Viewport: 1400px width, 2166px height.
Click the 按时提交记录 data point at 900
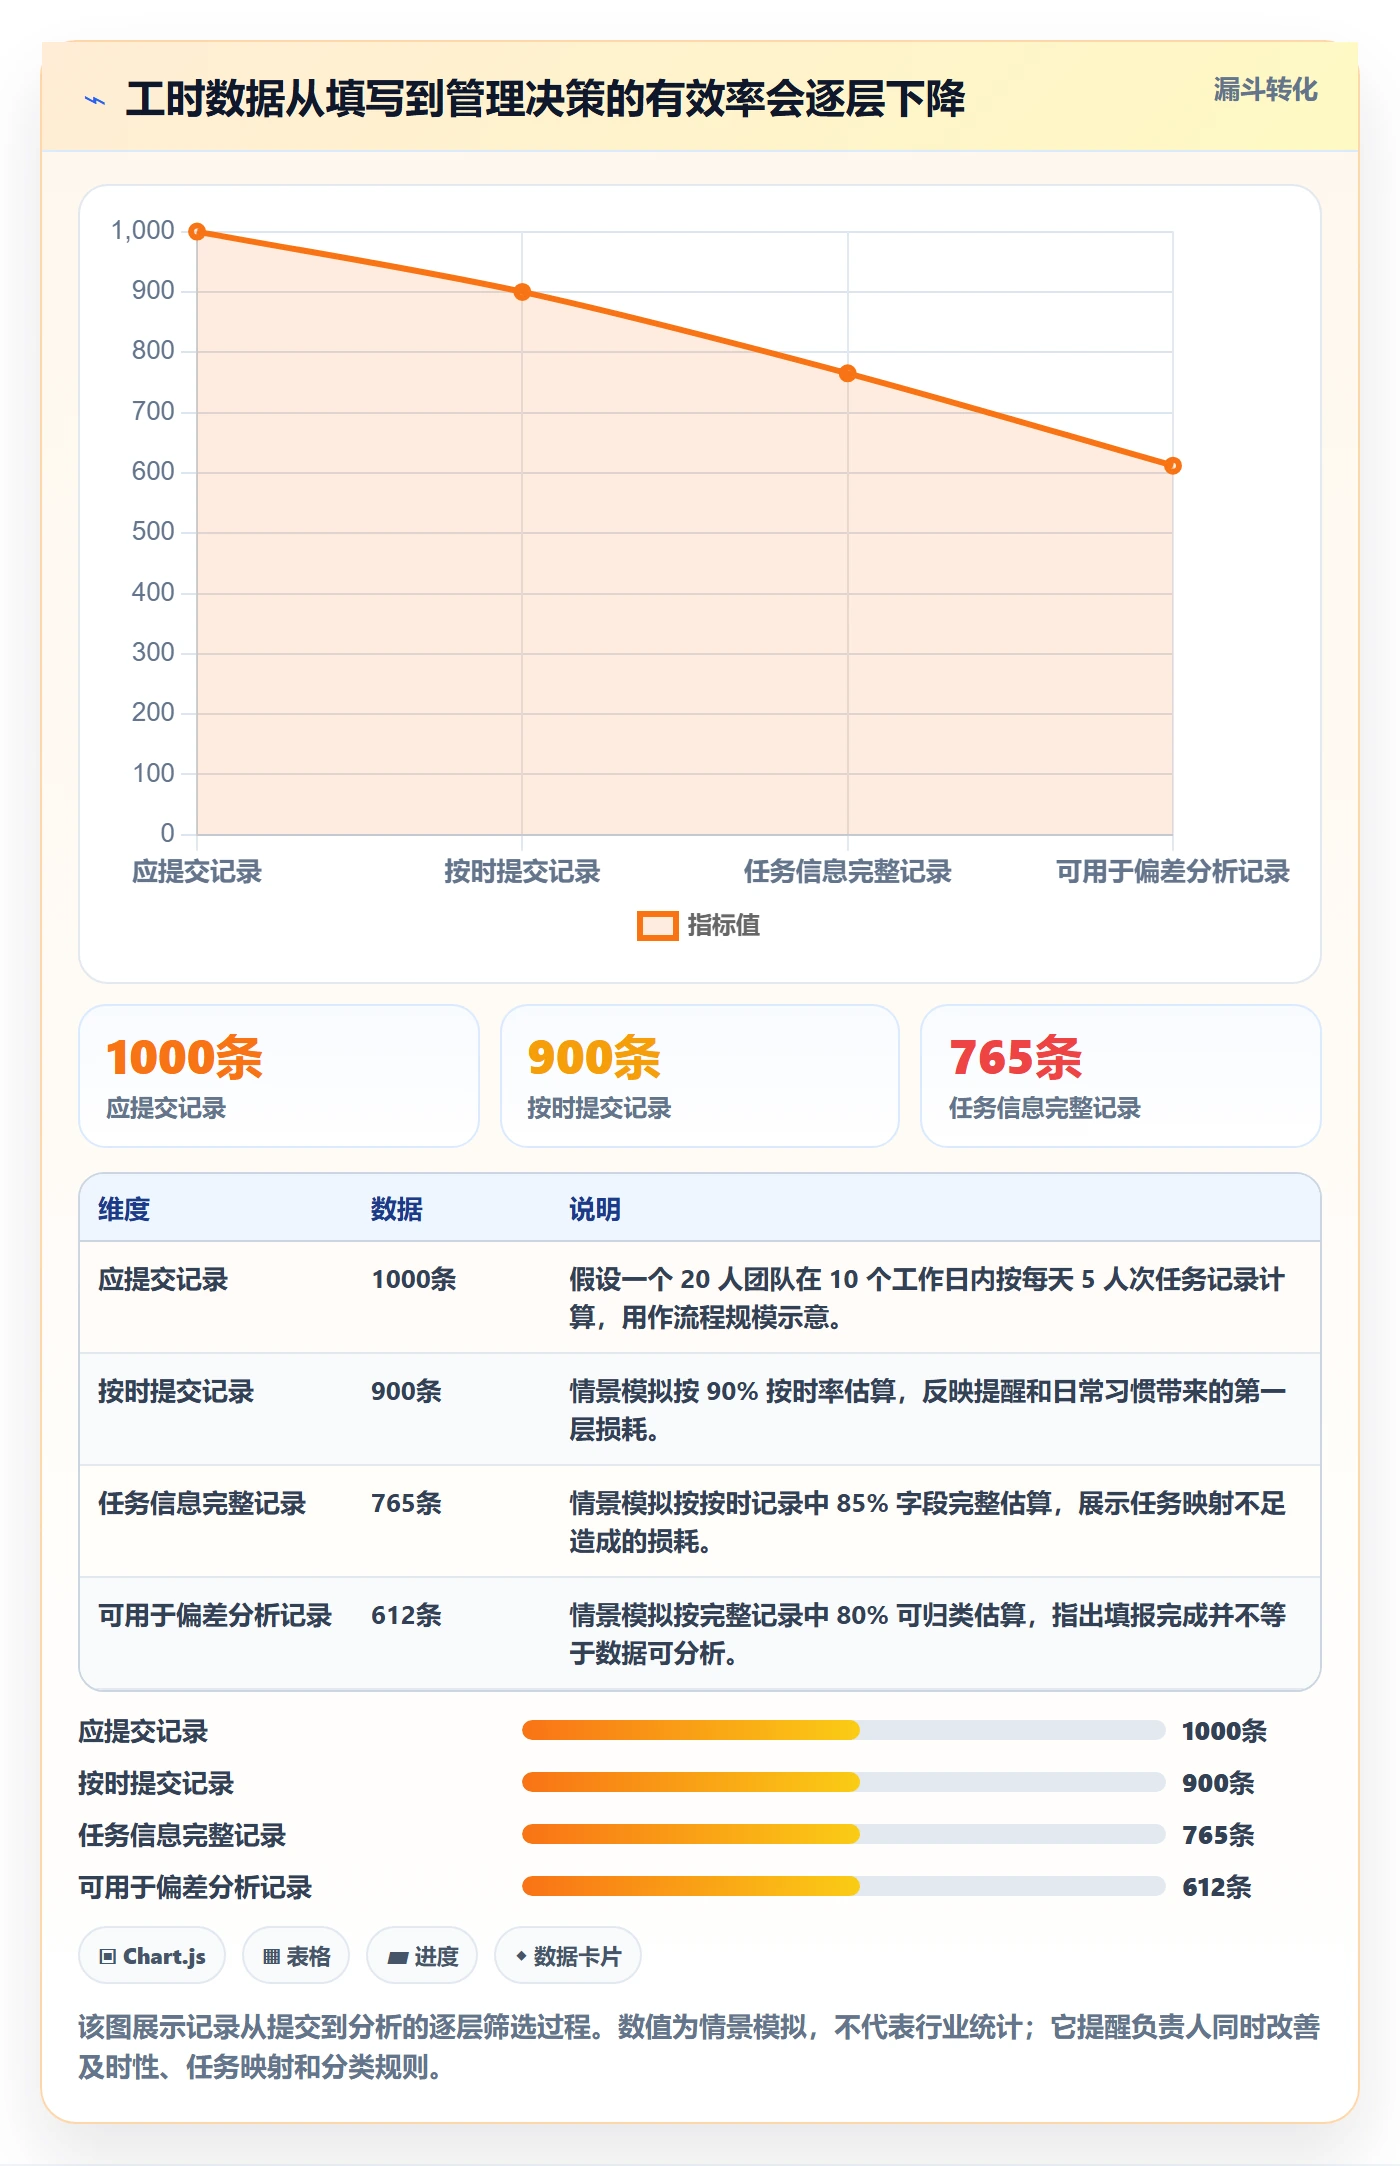(522, 292)
